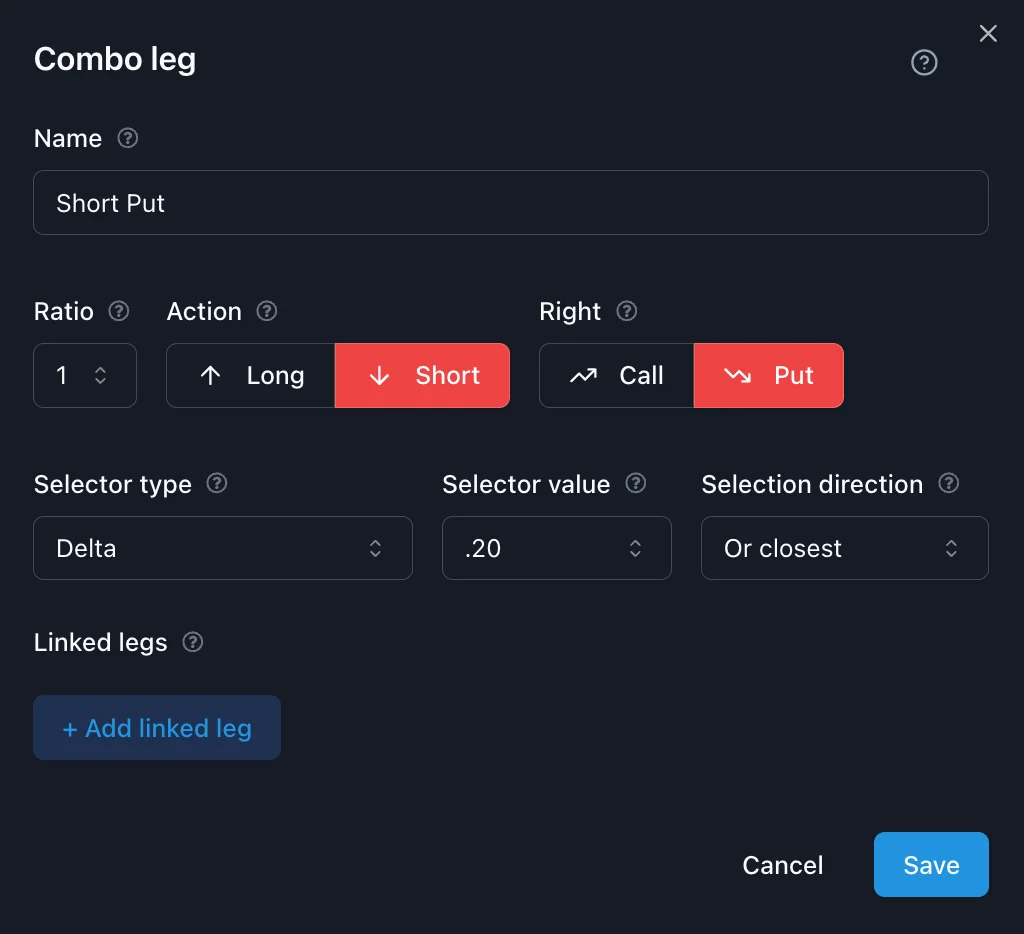Open help for Selector type
Screen dimensions: 1024x934
click(x=216, y=484)
